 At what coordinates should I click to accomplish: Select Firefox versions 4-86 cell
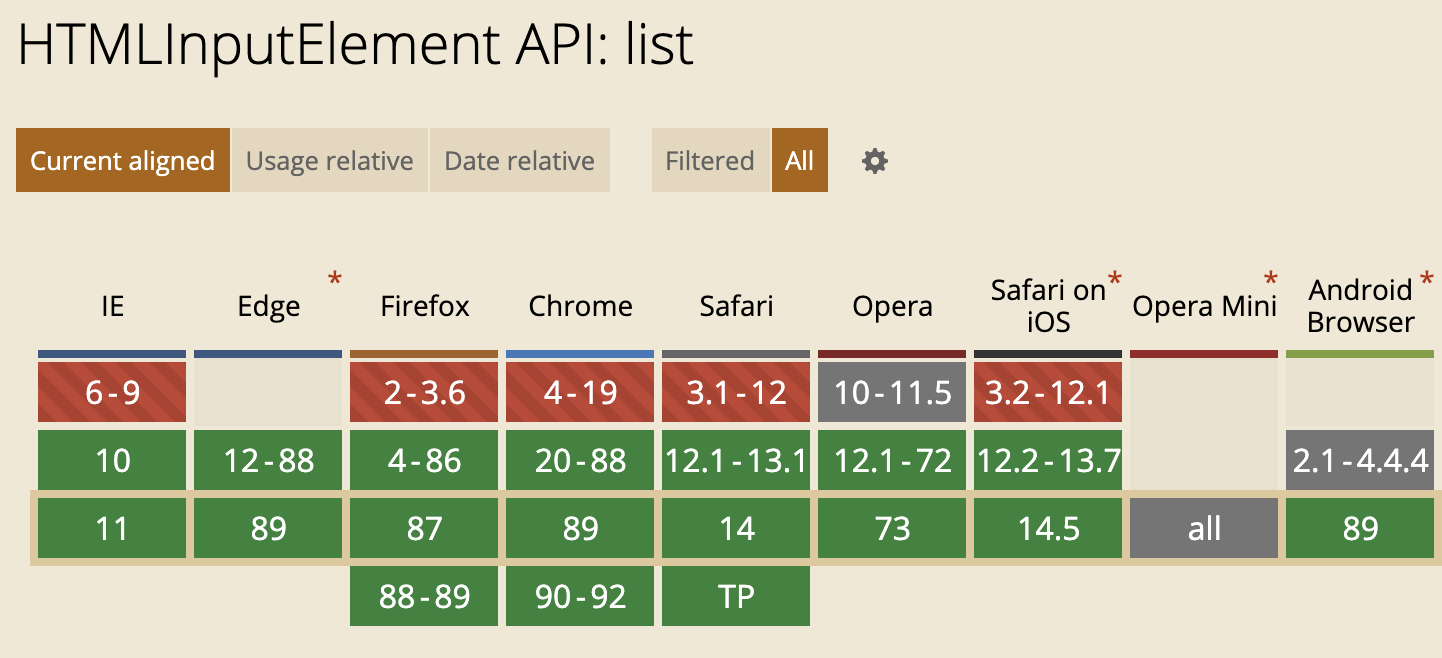(x=424, y=460)
